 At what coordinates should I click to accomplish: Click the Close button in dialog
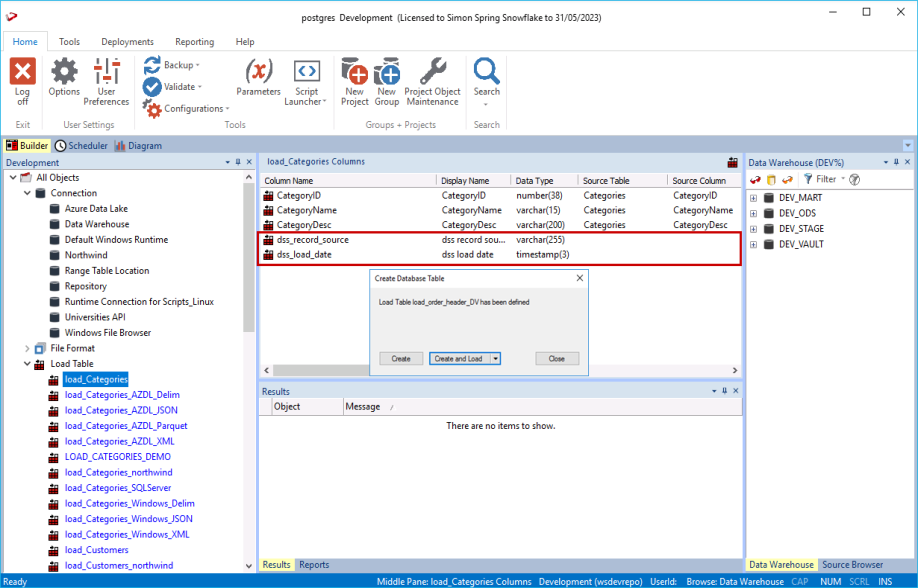point(557,358)
